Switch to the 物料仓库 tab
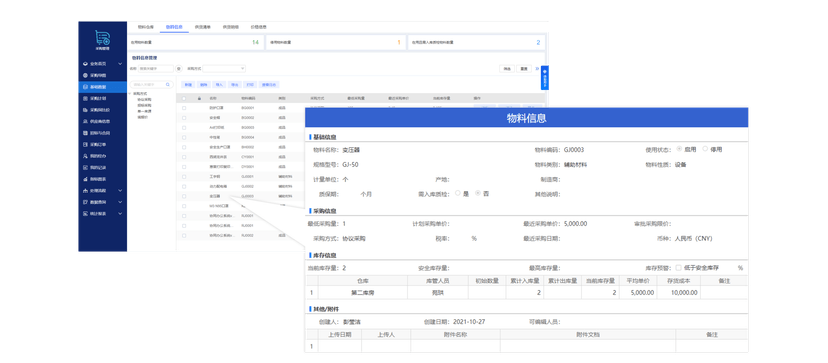The width and height of the screenshot is (828, 363). [x=146, y=26]
